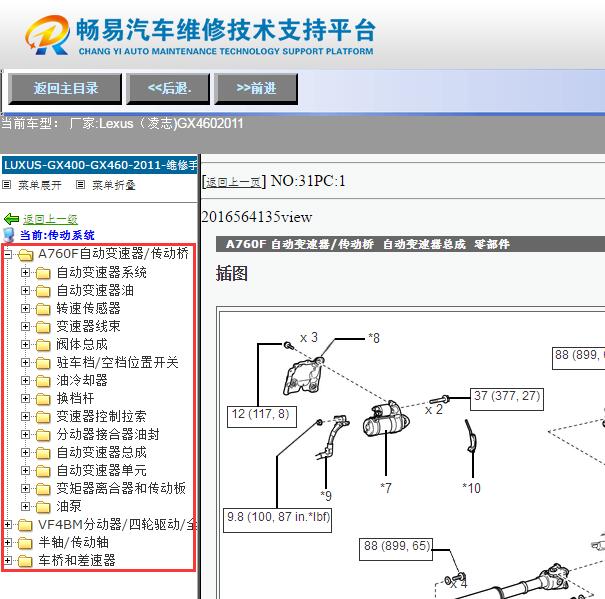605x599 pixels.
Task: Click the 菜单折叠 collapse-all icon
Action: click(80, 184)
